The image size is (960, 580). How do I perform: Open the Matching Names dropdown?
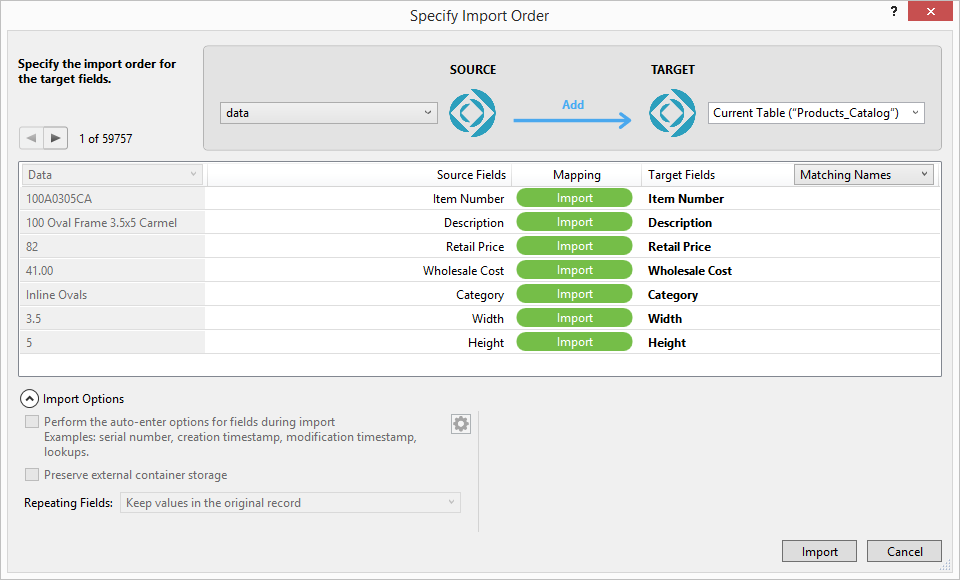point(864,175)
